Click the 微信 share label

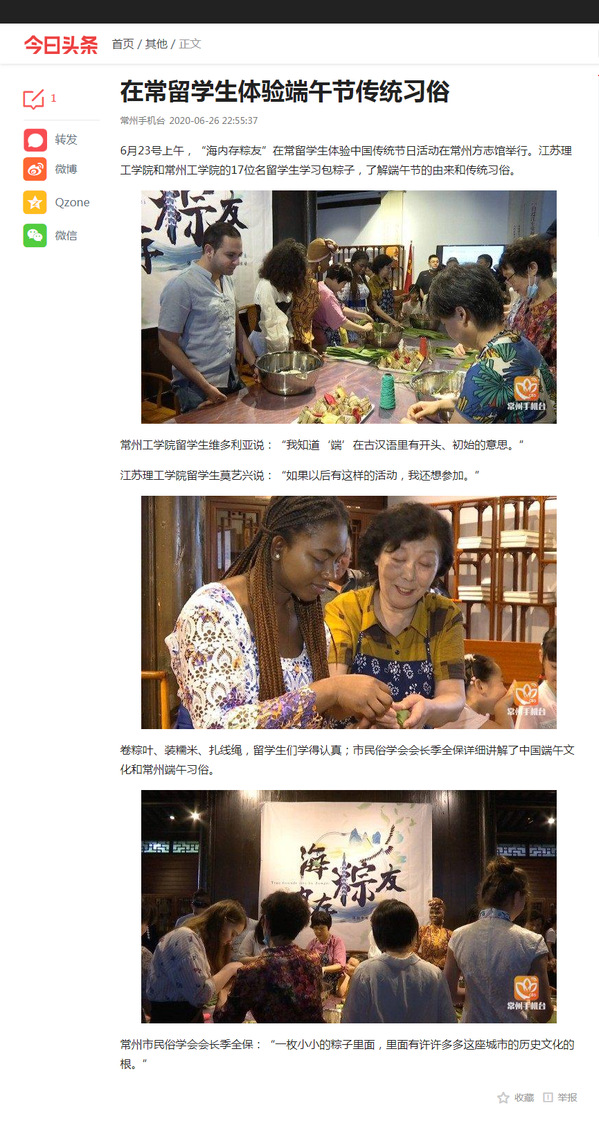pyautogui.click(x=66, y=235)
